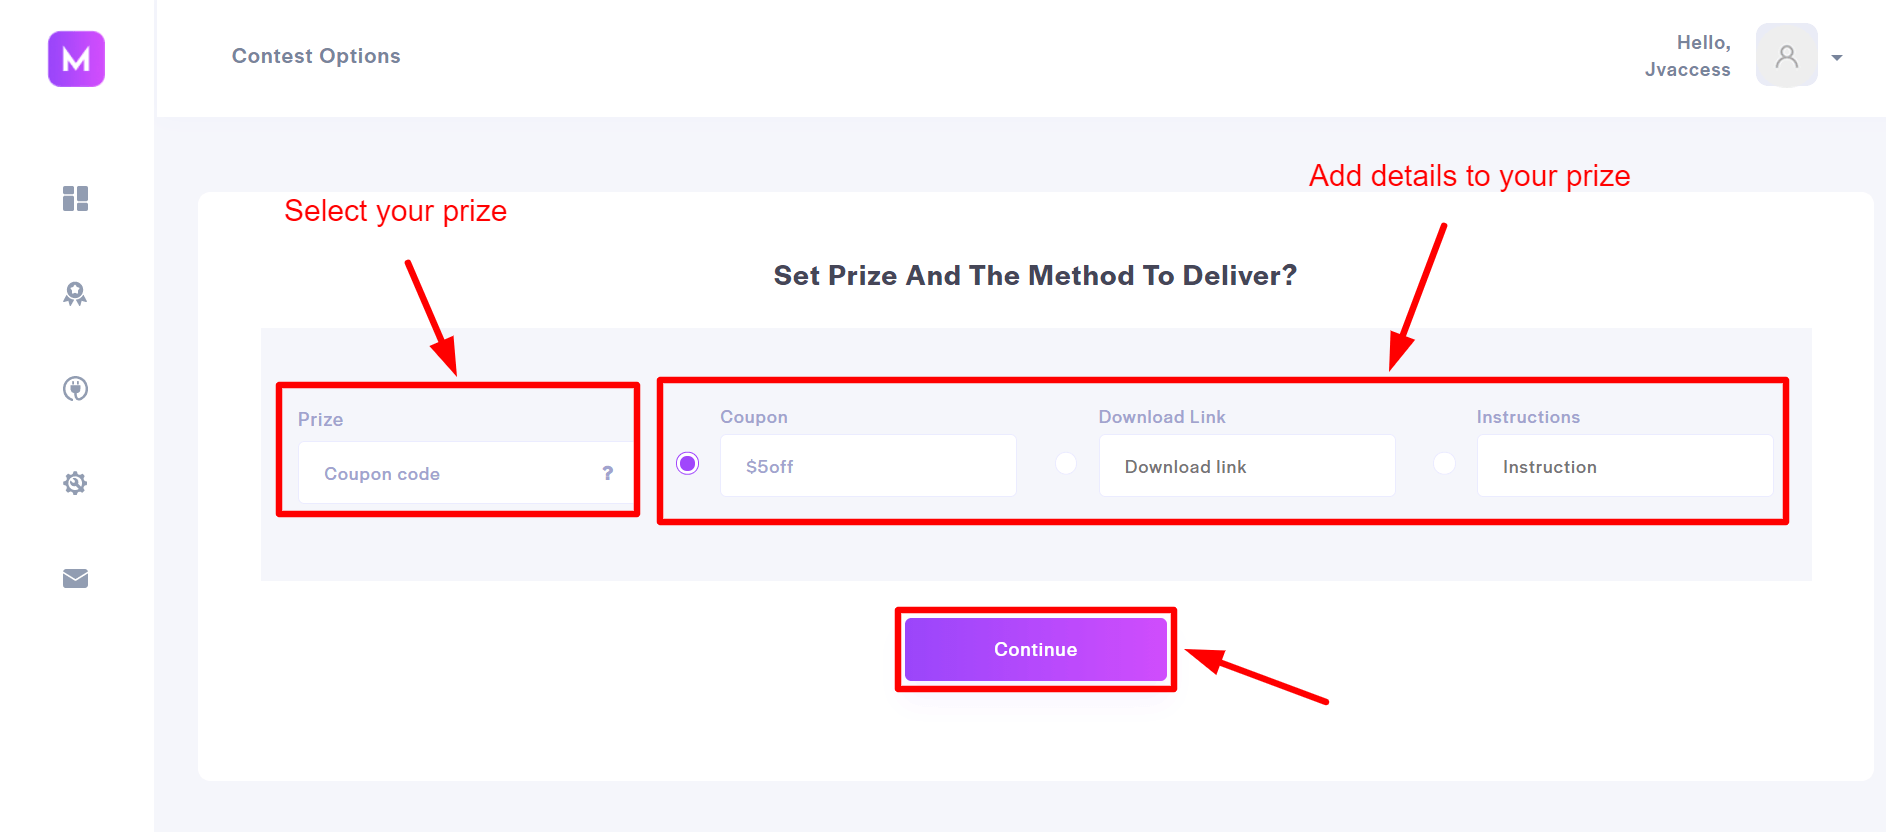
Task: Open the contests award ribbon icon
Action: click(75, 294)
